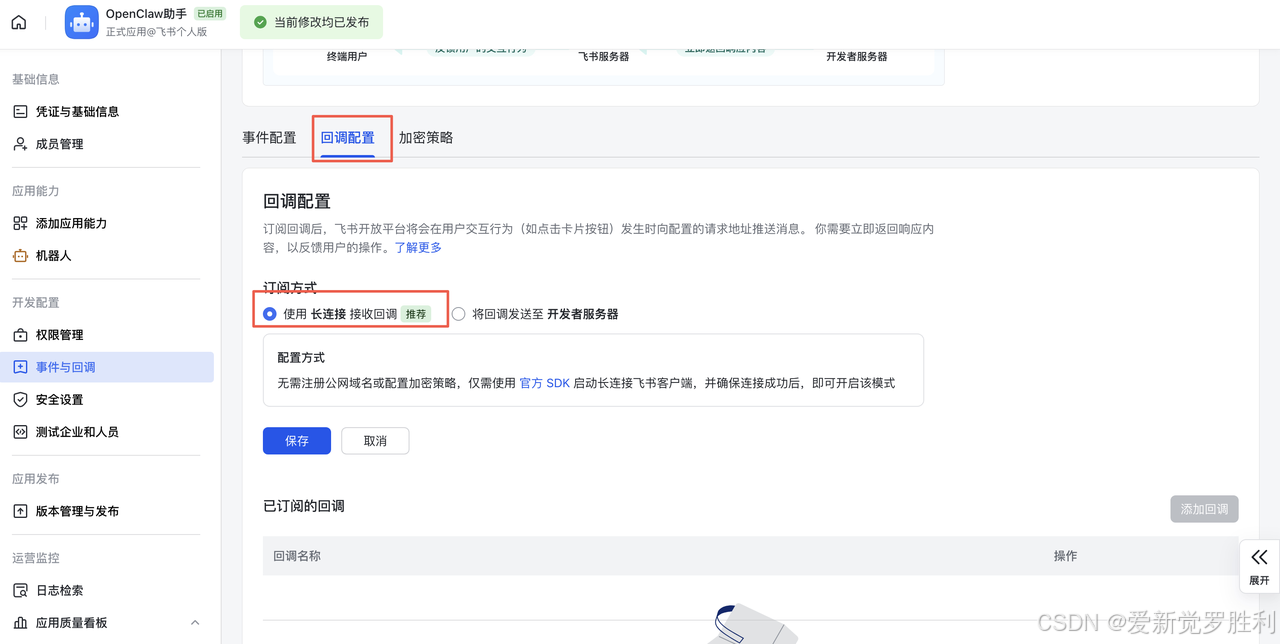
Task: Click the 当前修改均已发布 notice text
Action: (322, 22)
